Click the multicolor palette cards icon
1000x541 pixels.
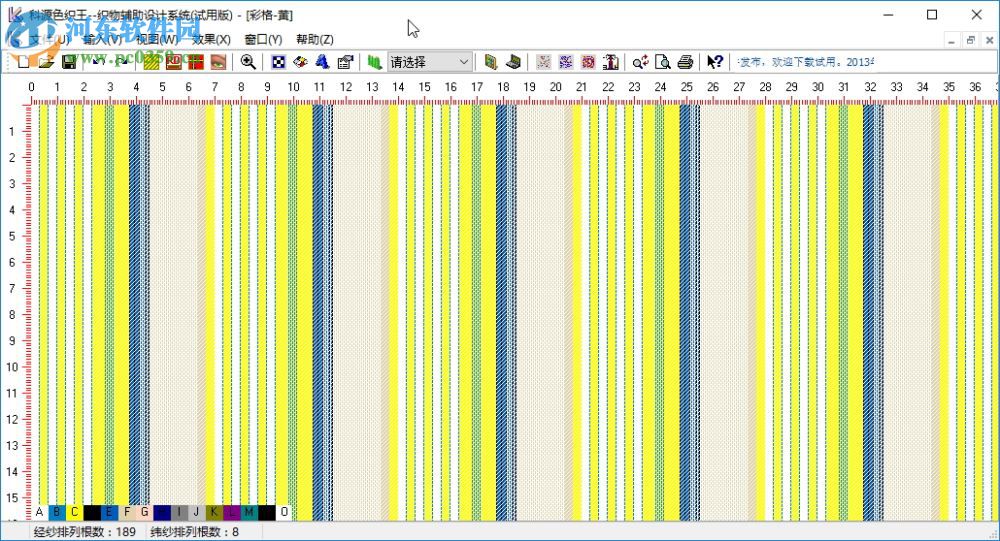coord(300,62)
